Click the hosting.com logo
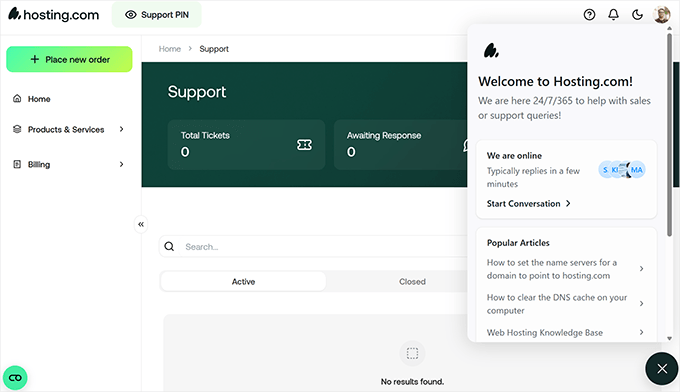 [54, 14]
